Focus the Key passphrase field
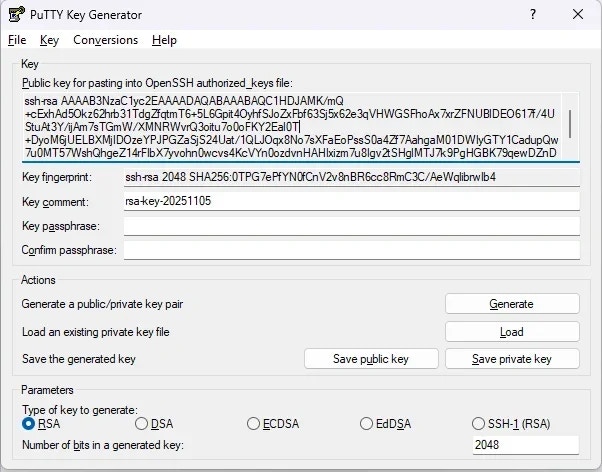Screen dimensions: 602x472 [x=352, y=226]
